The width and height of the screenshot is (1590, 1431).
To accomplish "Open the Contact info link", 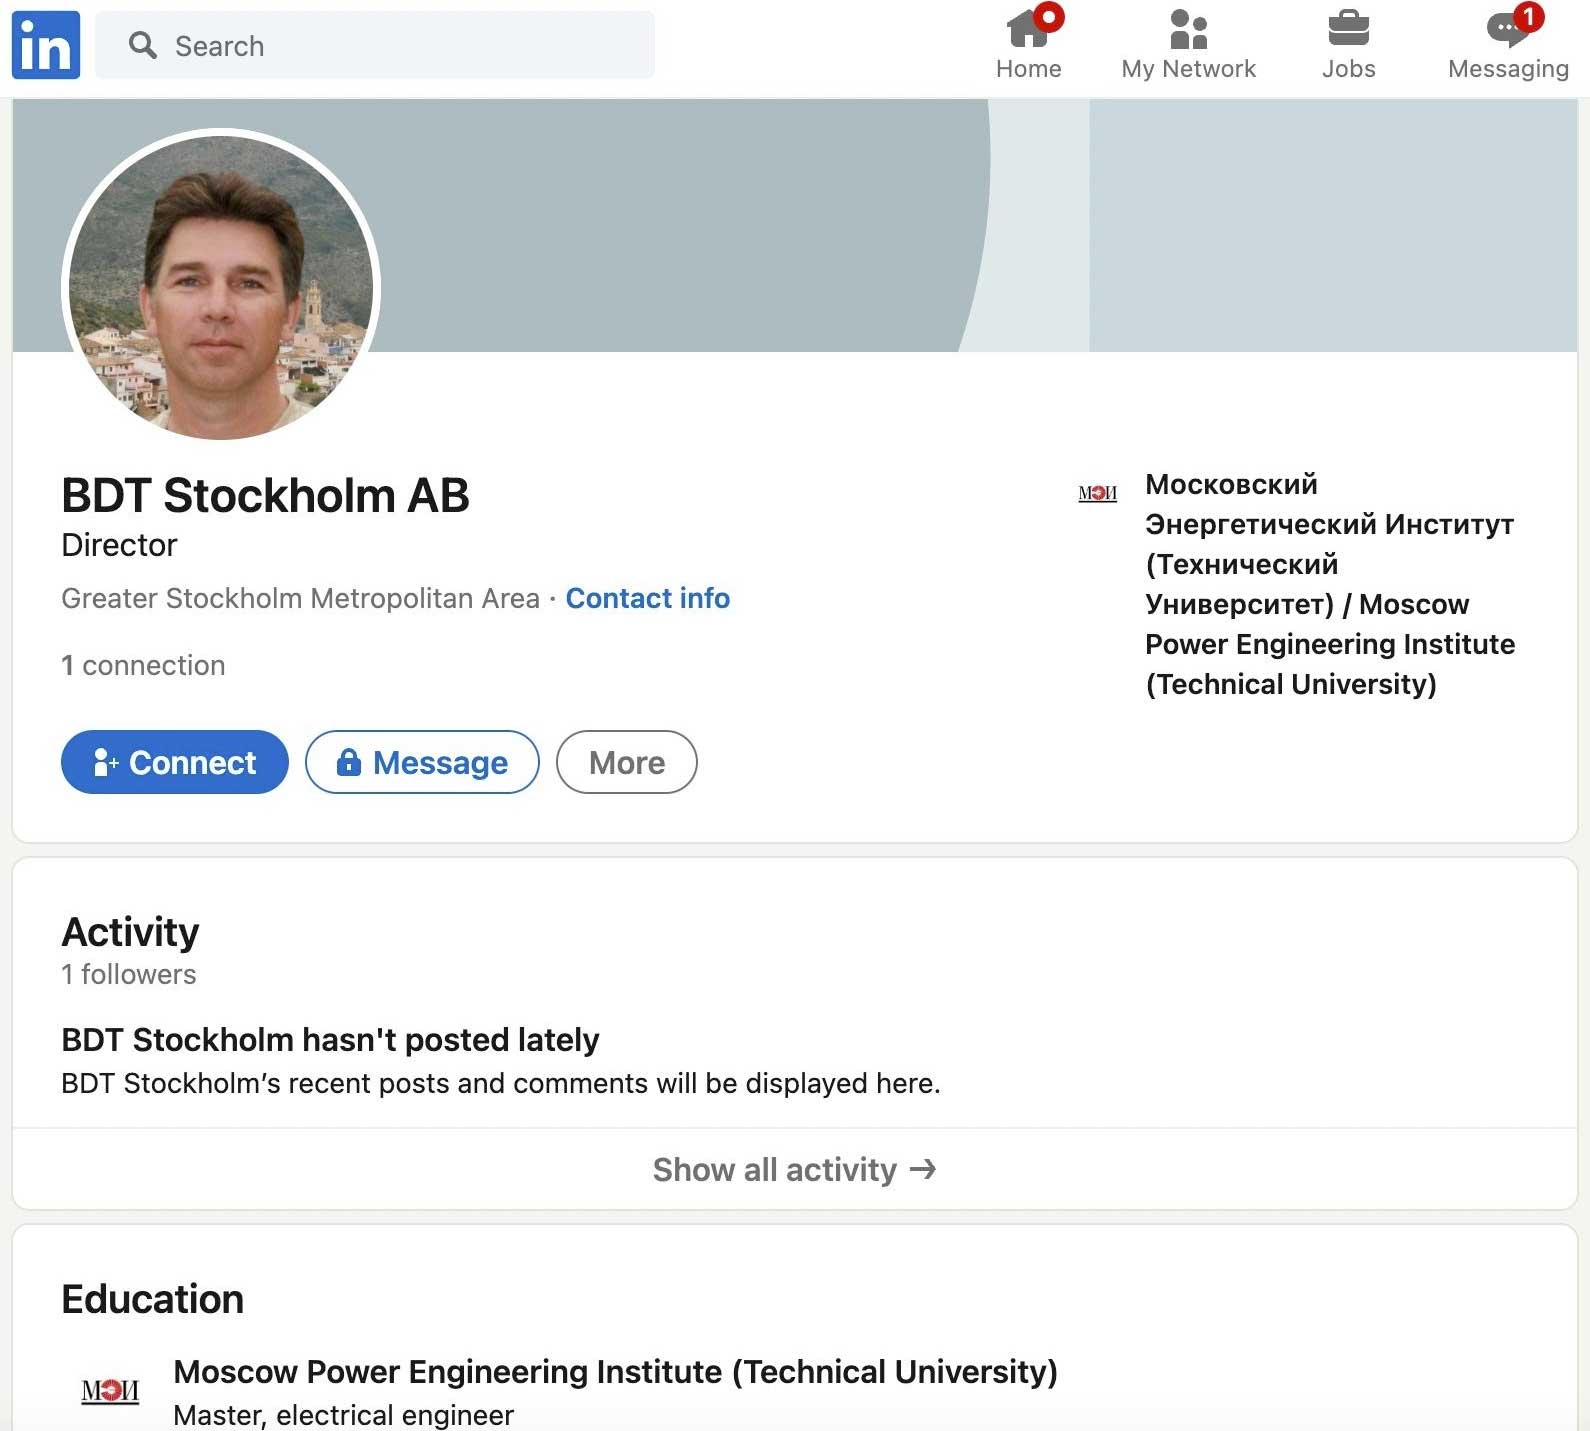I will [x=647, y=598].
